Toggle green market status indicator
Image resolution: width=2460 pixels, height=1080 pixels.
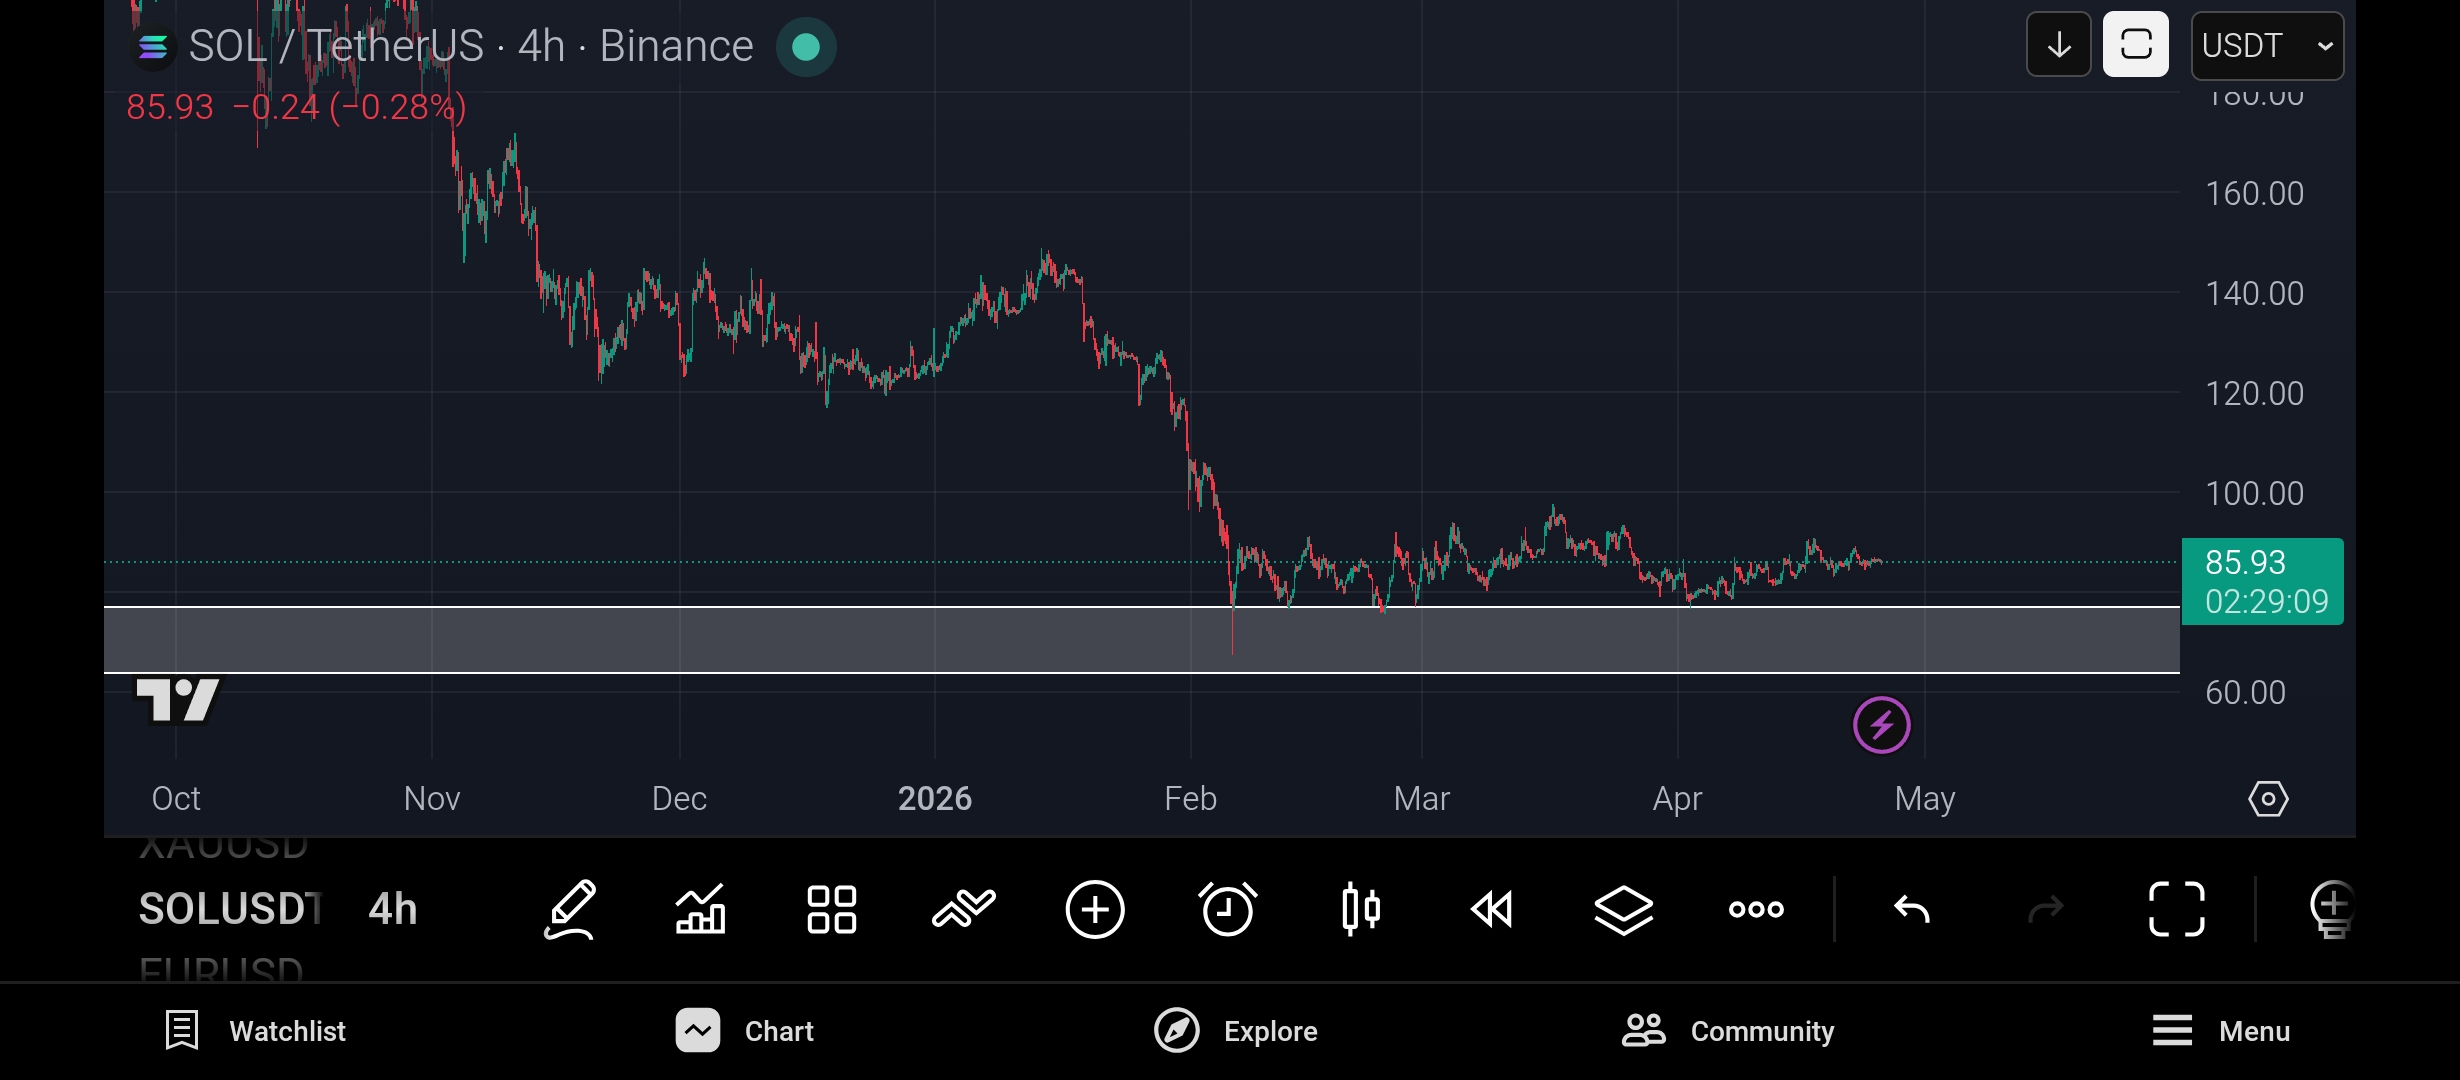point(805,47)
